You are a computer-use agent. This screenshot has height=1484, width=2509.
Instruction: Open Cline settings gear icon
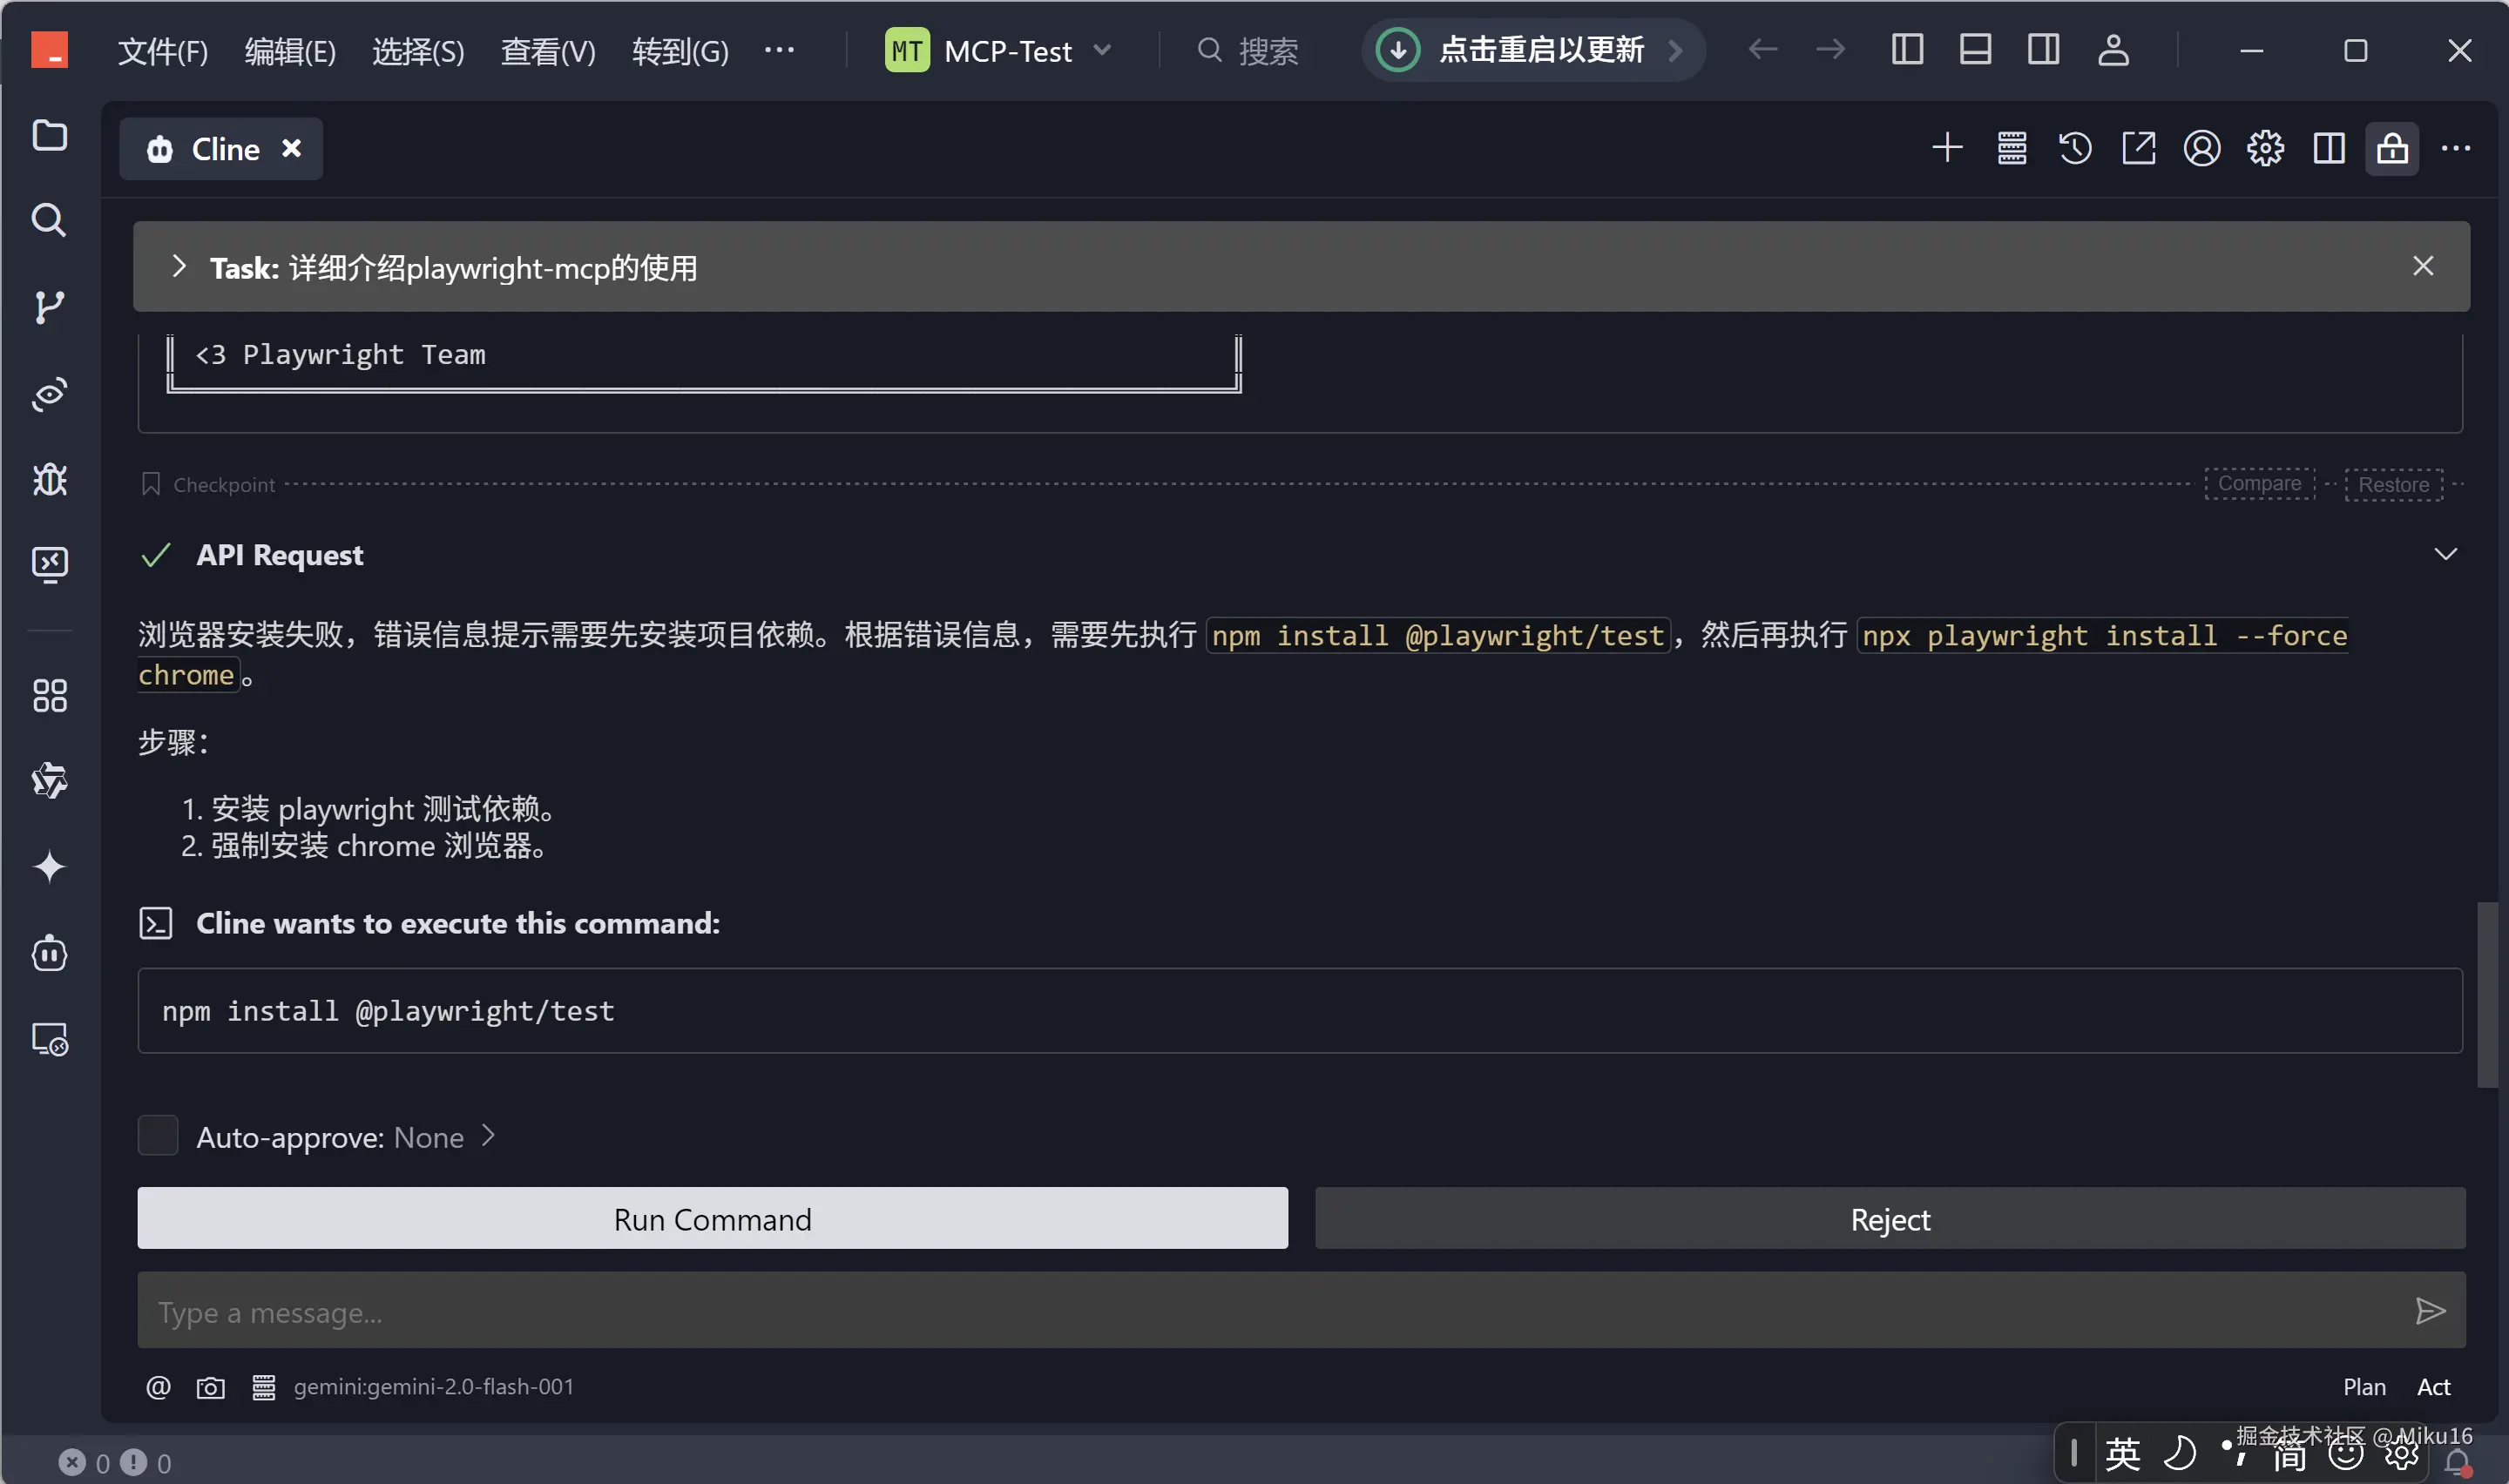click(x=2265, y=149)
